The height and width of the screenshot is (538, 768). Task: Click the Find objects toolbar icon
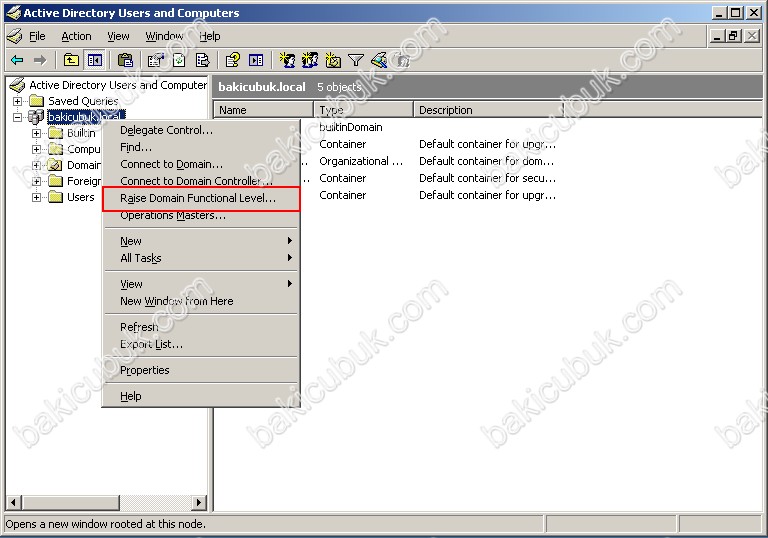click(x=379, y=60)
